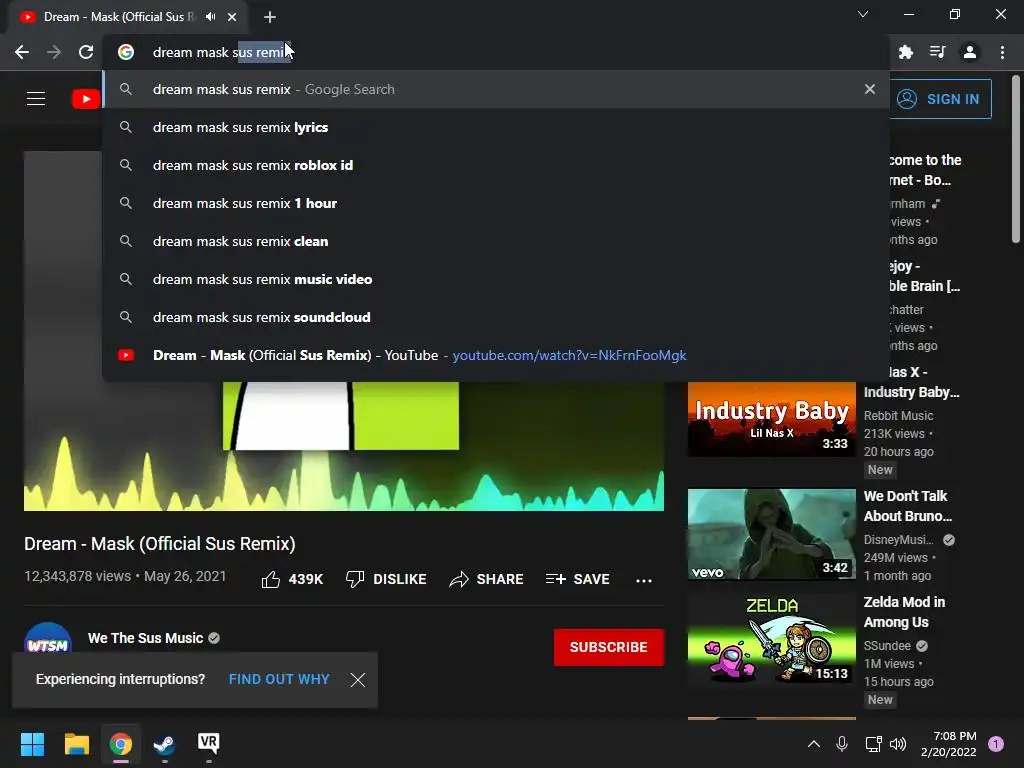Select 'dream mask sus remix' Google Search suggestion
The image size is (1024, 768).
pyautogui.click(x=496, y=89)
